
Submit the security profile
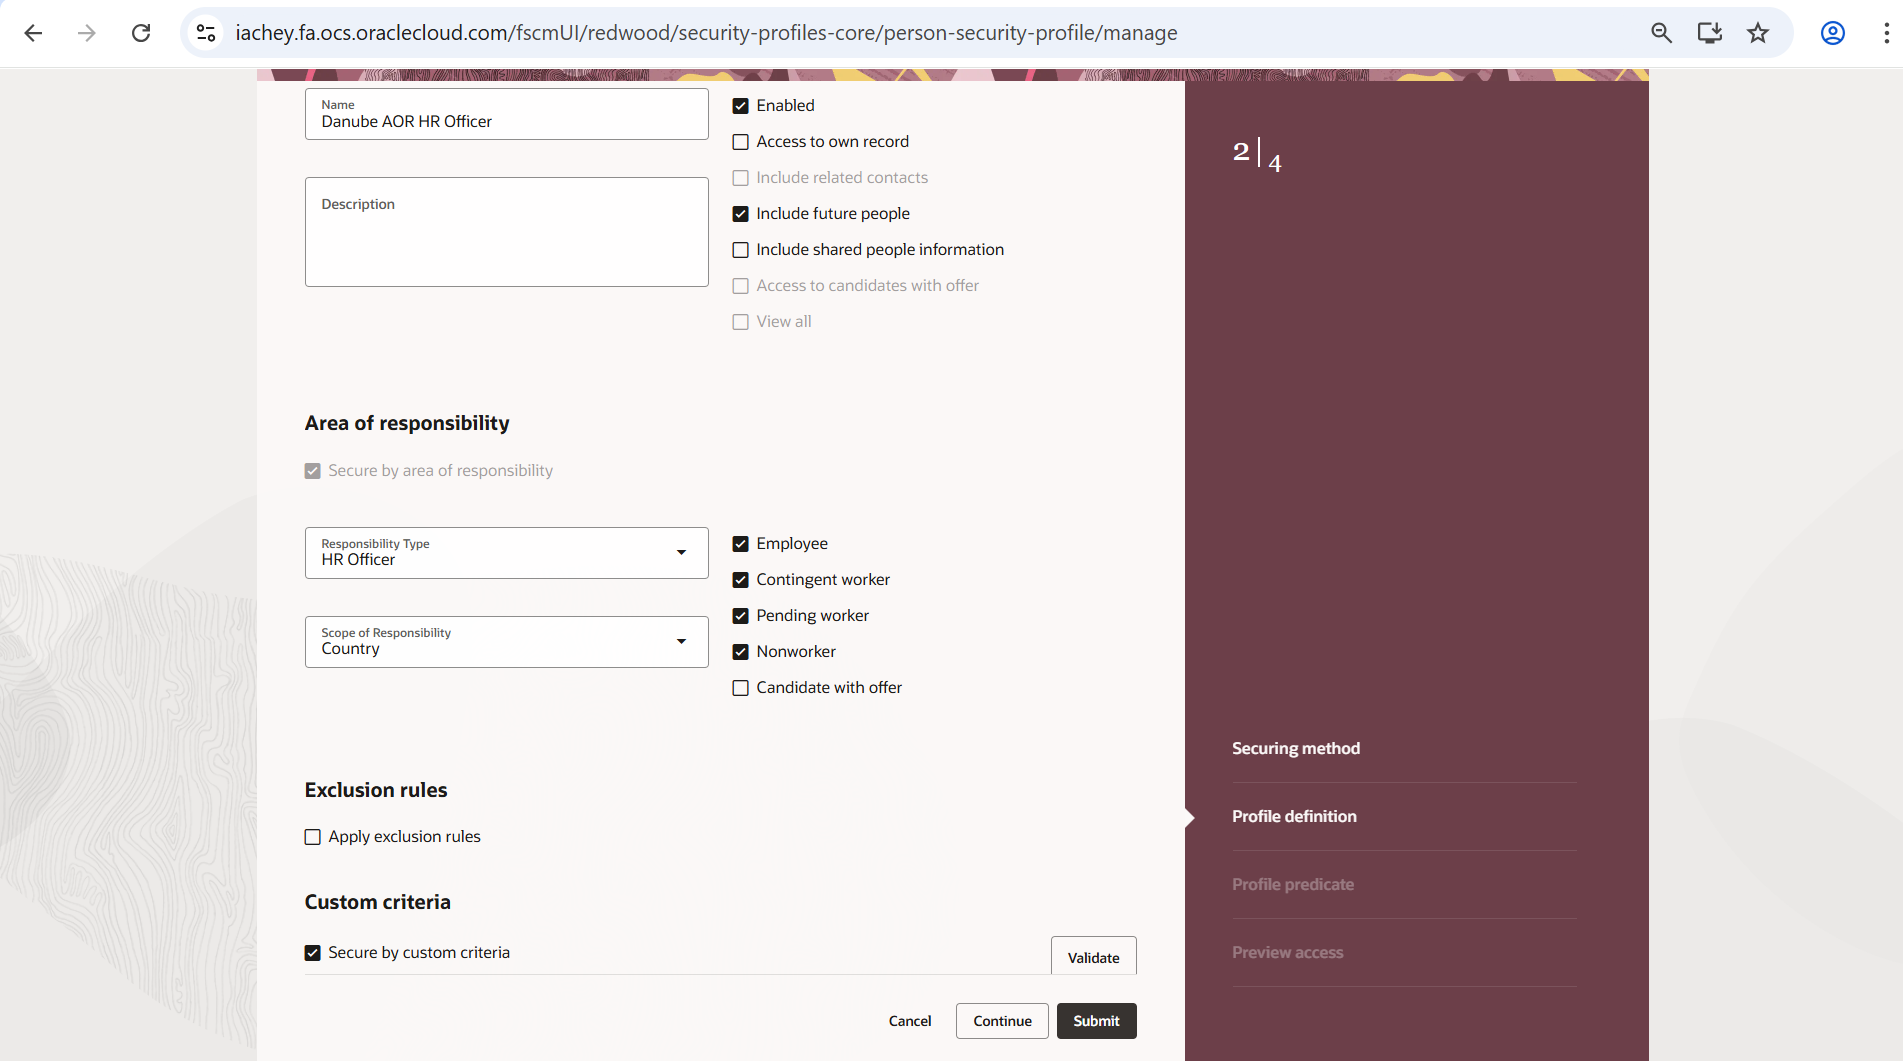(1096, 1021)
